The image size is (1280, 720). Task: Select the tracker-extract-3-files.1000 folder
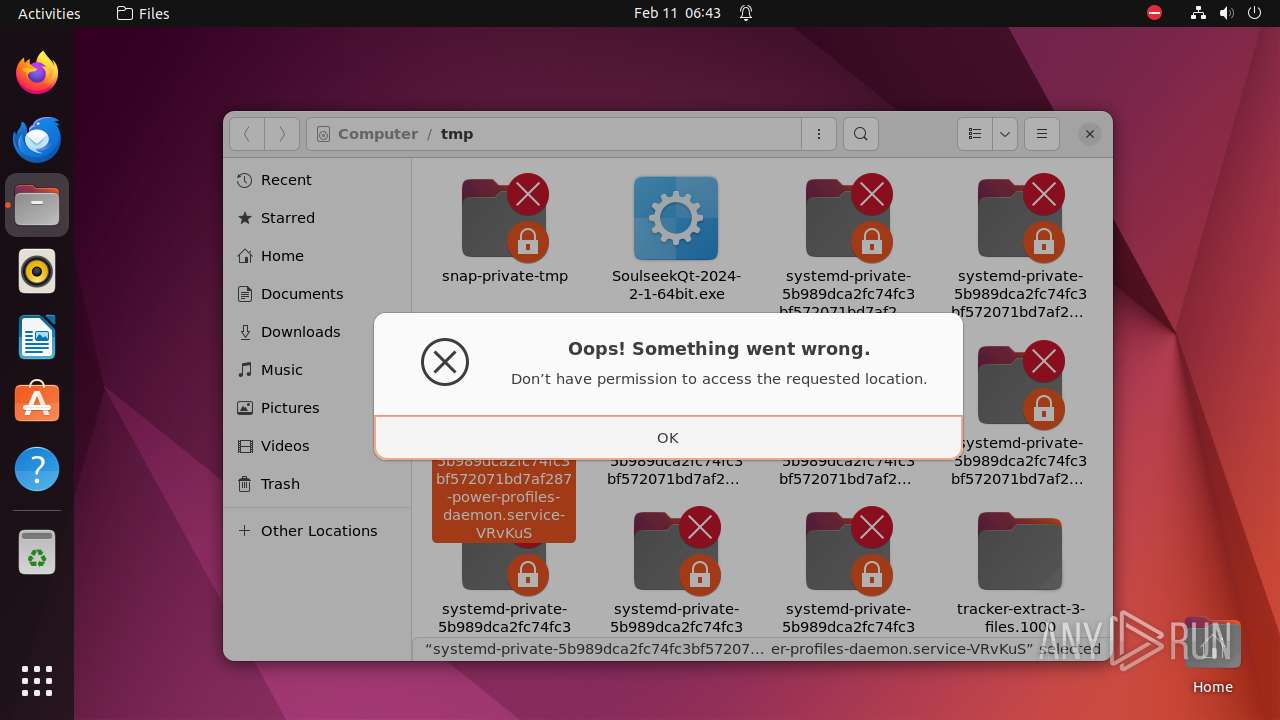tap(1020, 574)
